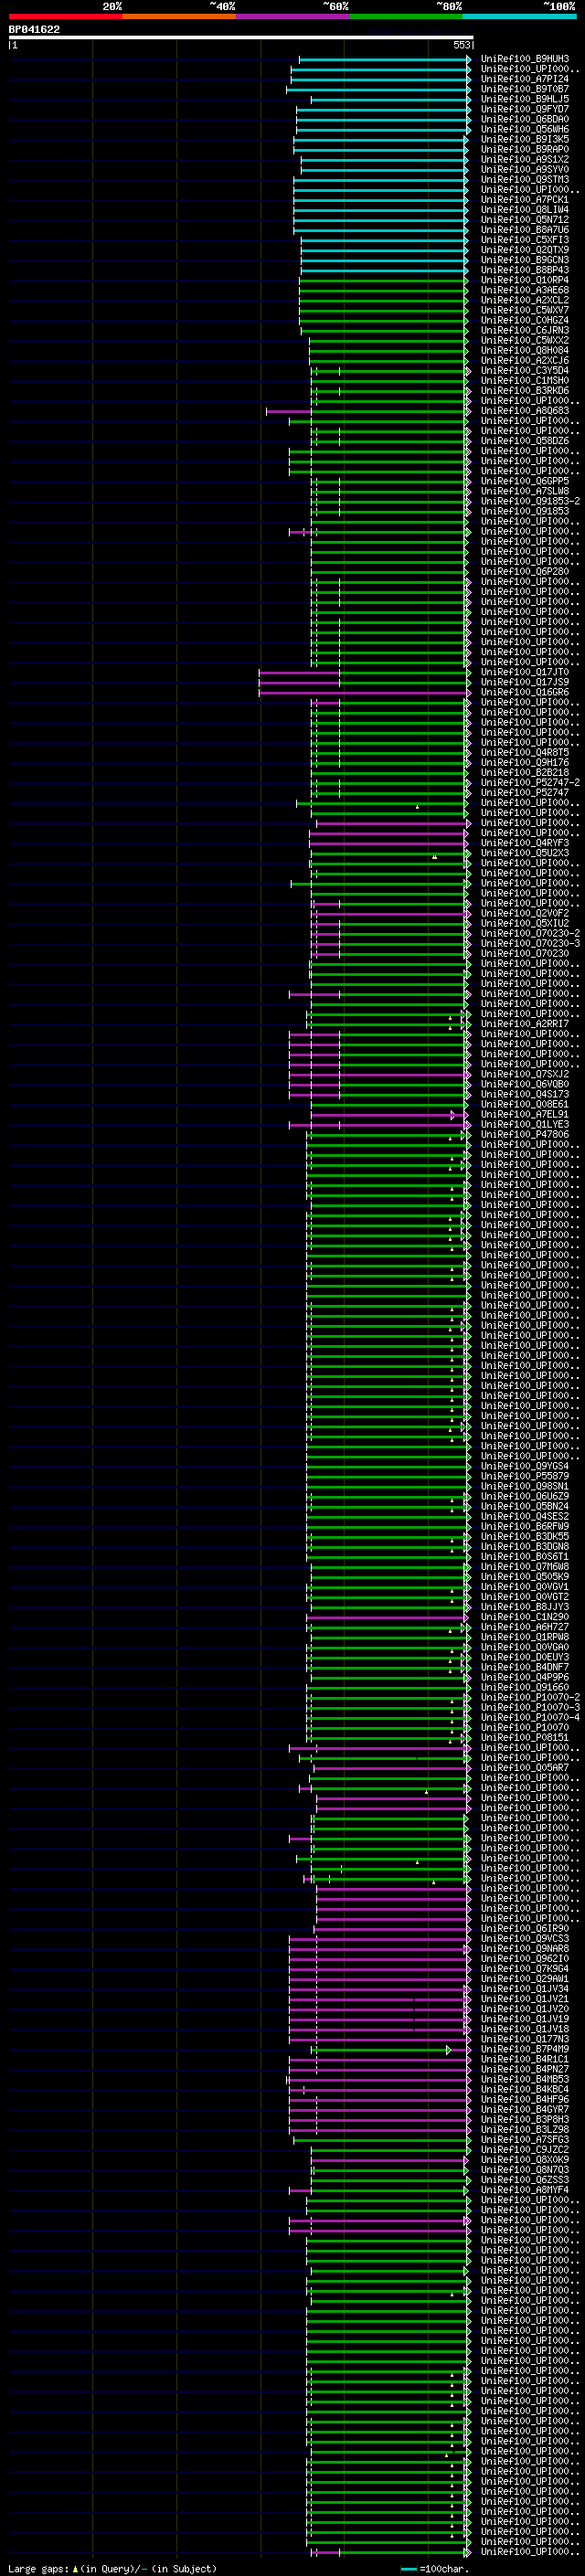Open hit UniRef100_A7PI24

[x=525, y=79]
